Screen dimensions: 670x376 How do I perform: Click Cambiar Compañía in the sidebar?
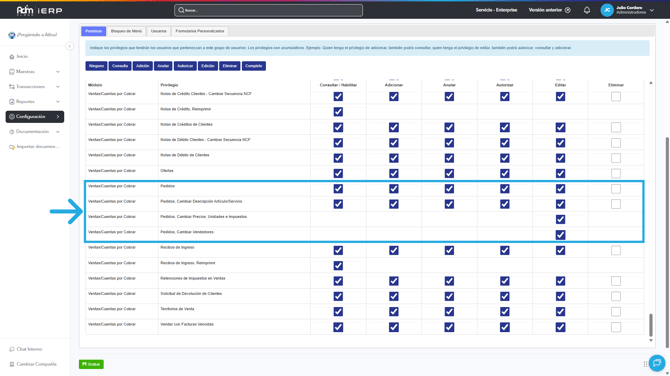coord(36,364)
